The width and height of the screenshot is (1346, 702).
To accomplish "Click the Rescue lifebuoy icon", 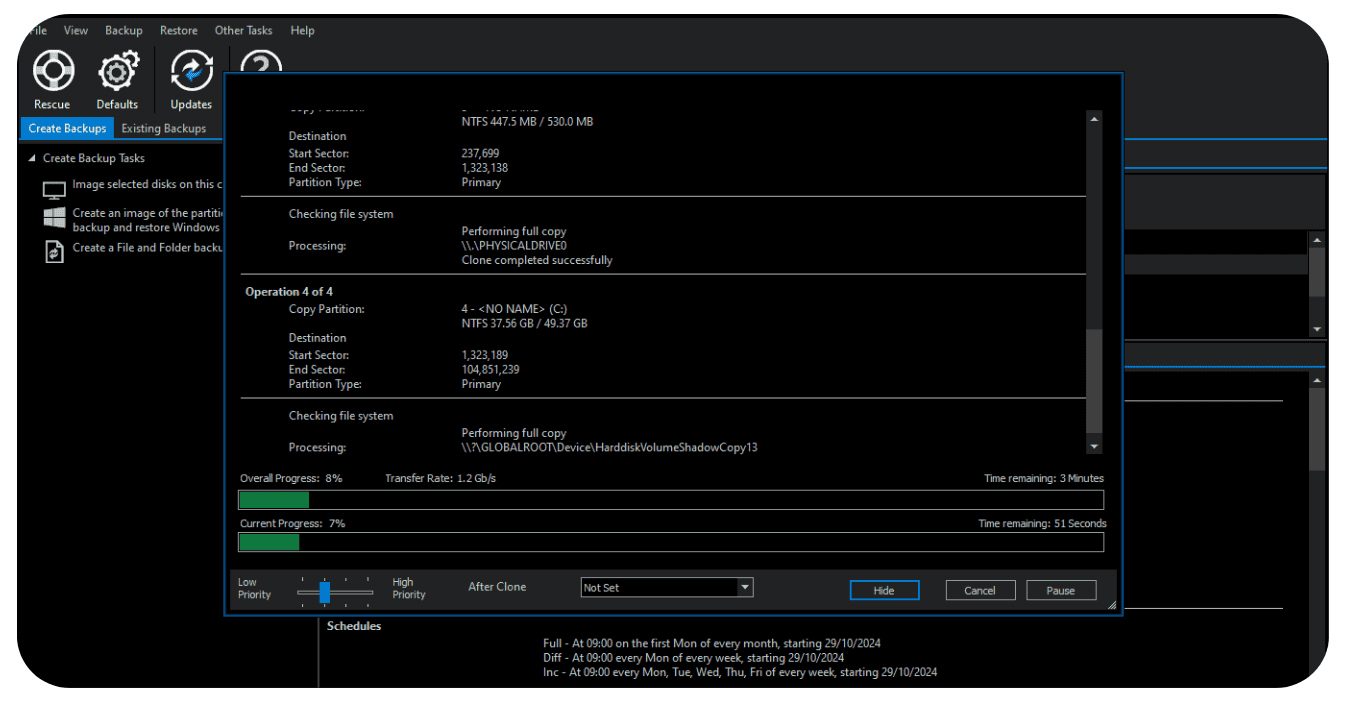I will click(51, 72).
